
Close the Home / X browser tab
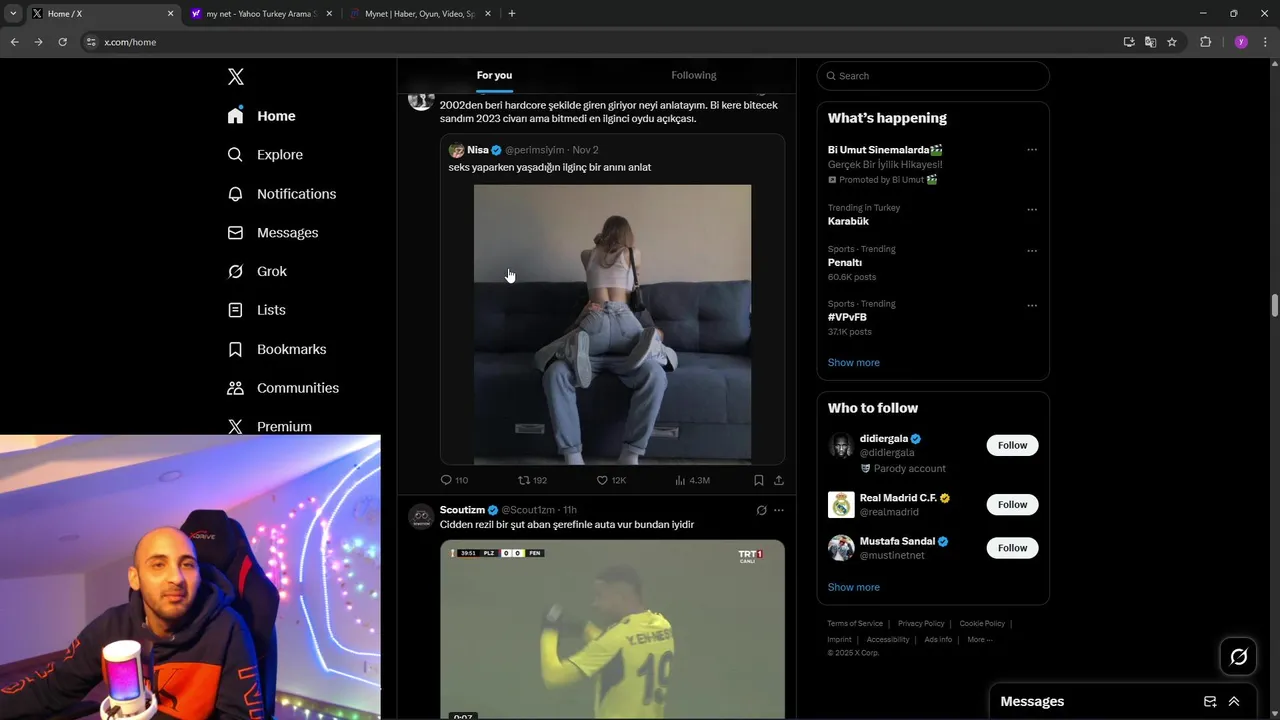[x=170, y=14]
